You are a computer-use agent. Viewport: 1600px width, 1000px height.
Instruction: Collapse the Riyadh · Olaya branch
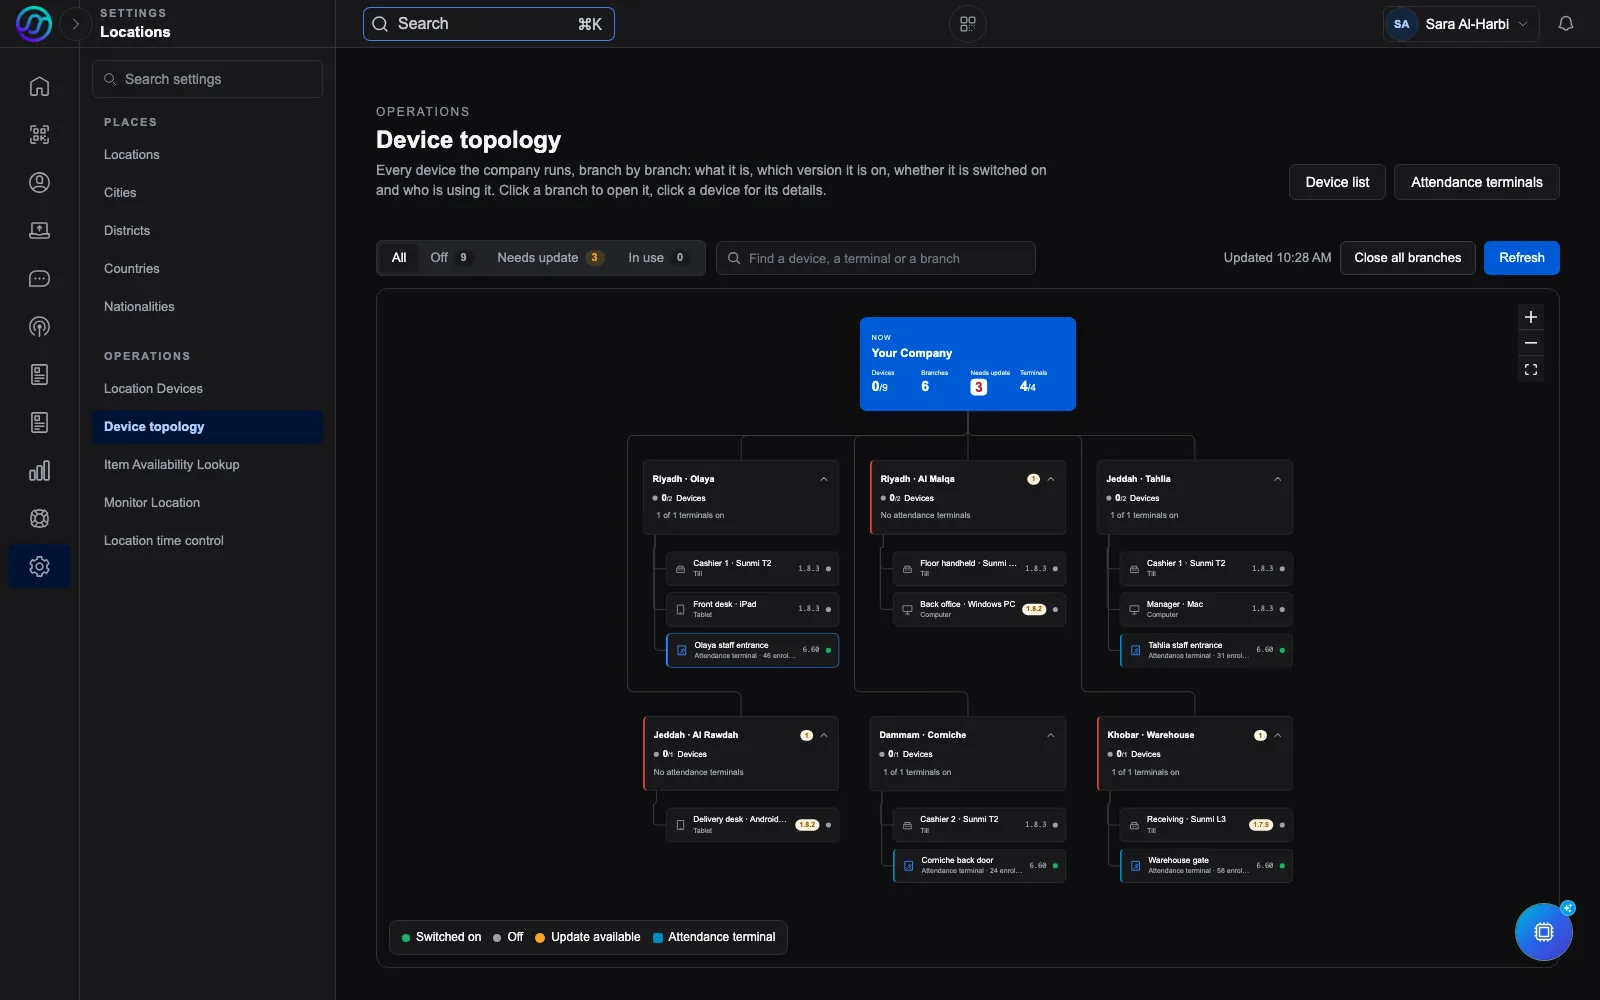click(x=824, y=479)
